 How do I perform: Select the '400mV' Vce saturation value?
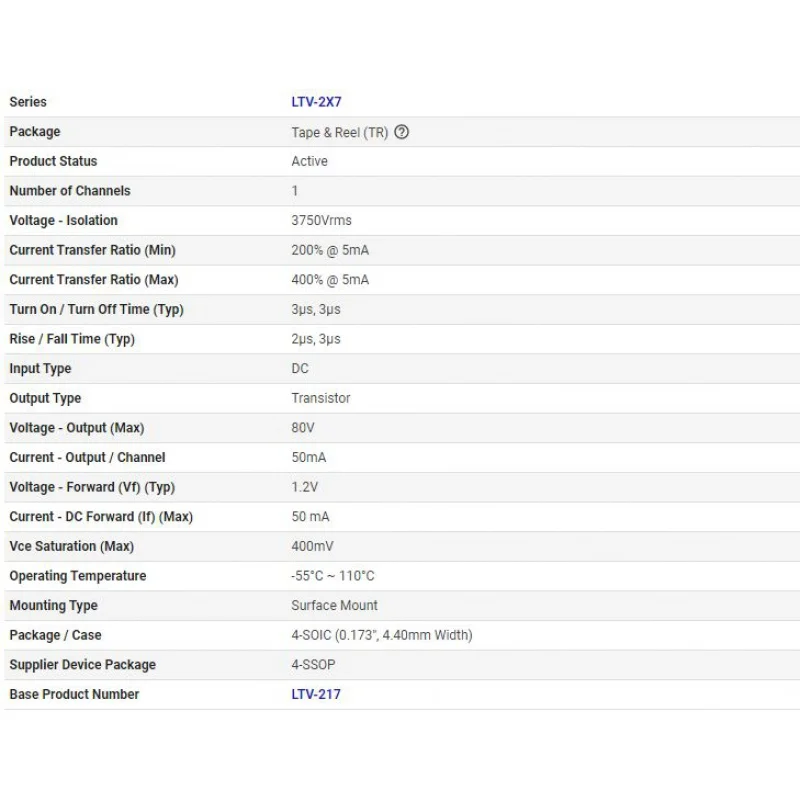(x=312, y=546)
